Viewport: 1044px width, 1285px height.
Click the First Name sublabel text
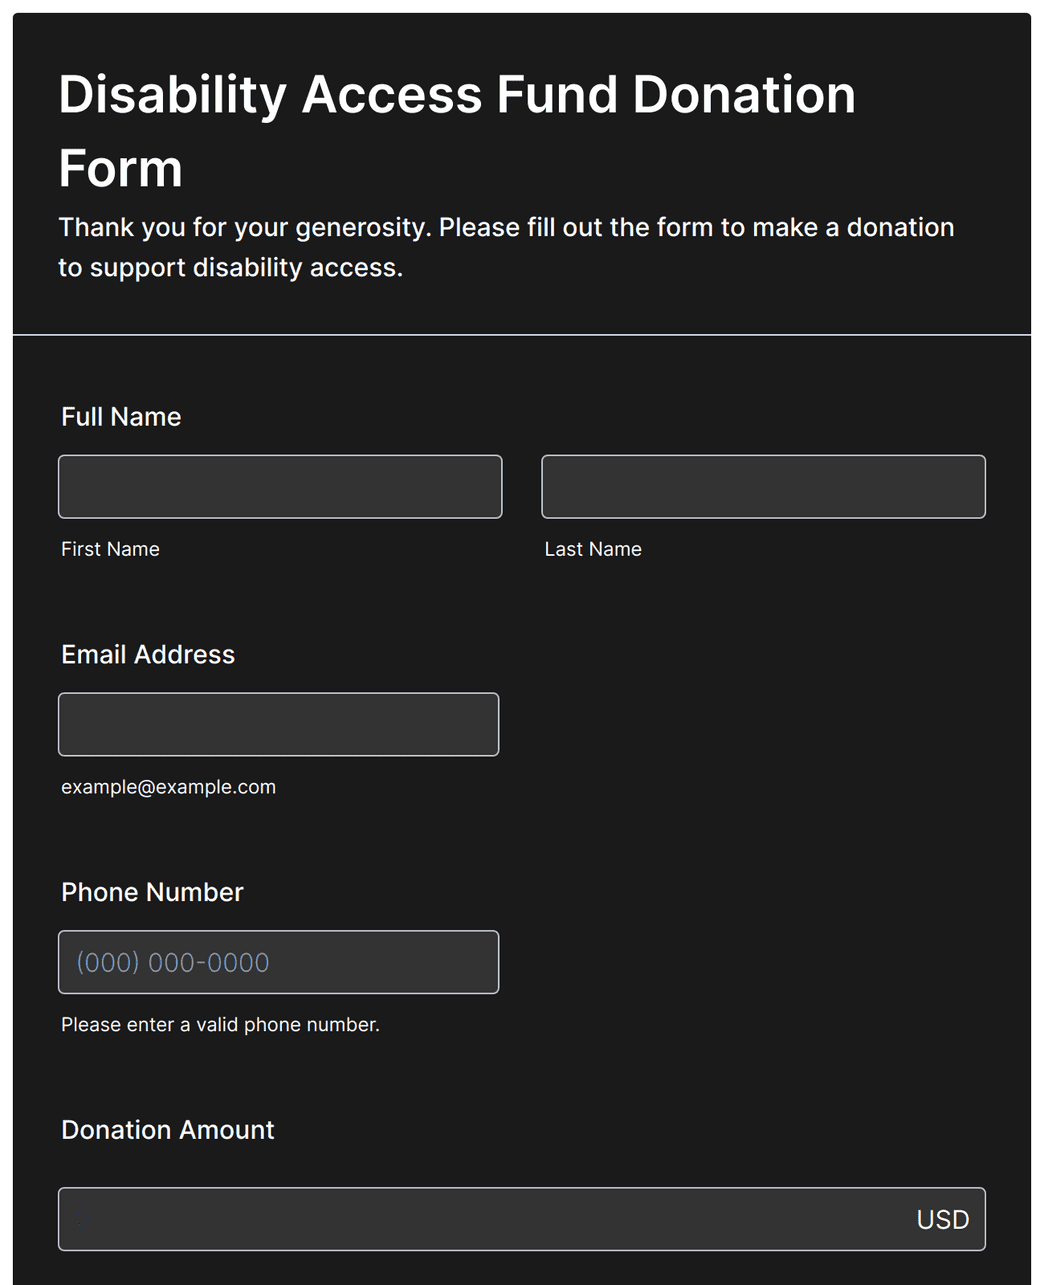coord(110,549)
